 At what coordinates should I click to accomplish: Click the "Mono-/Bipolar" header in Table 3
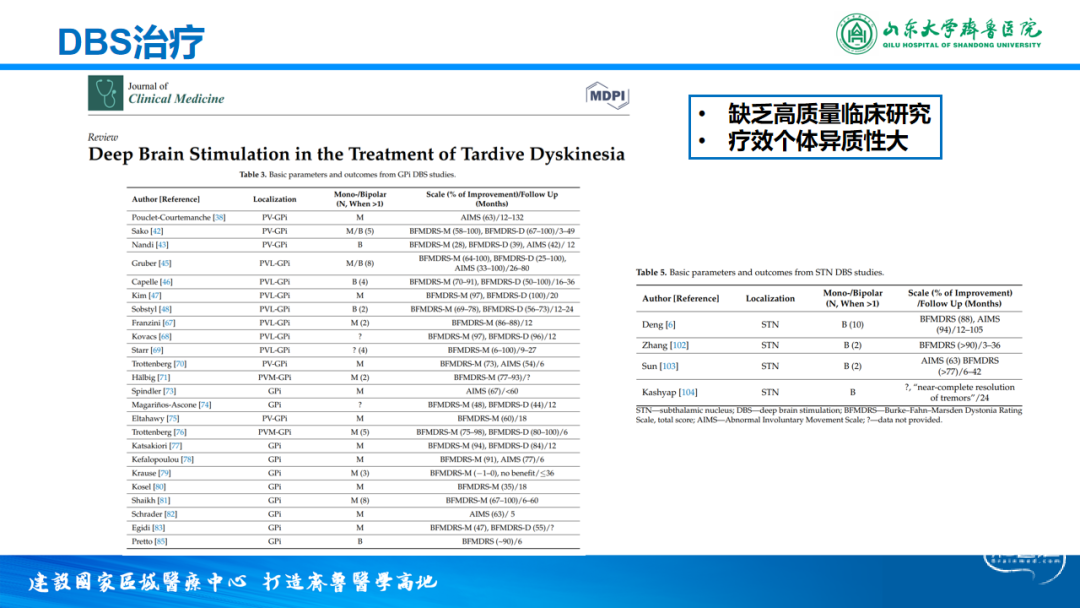coord(360,199)
